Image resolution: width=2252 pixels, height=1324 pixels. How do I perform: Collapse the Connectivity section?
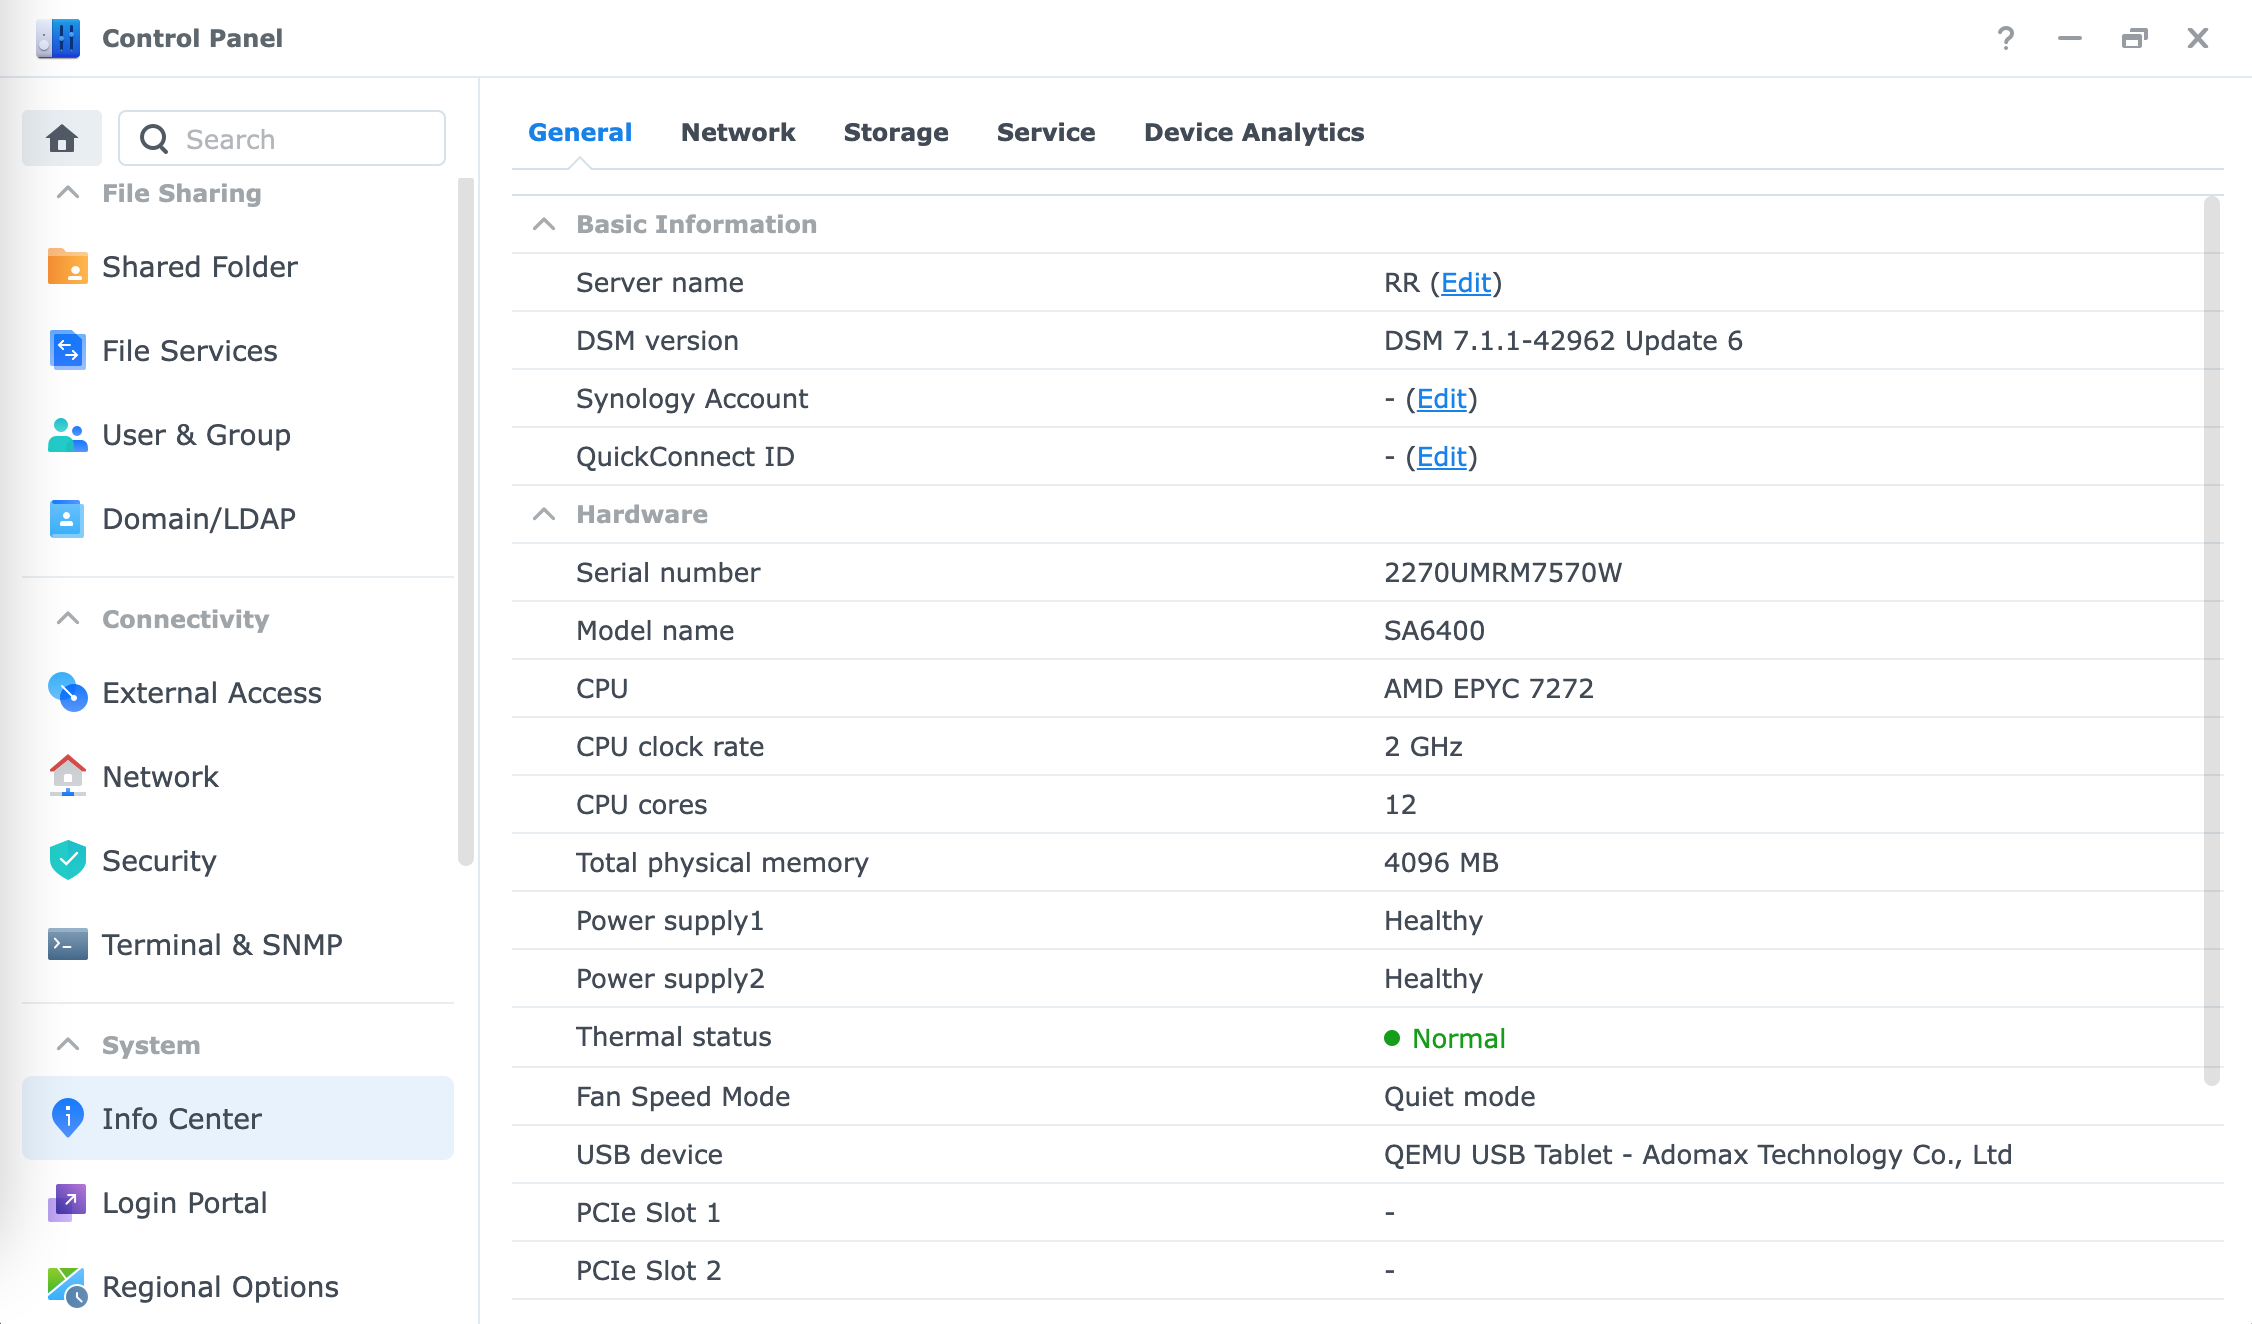tap(68, 619)
